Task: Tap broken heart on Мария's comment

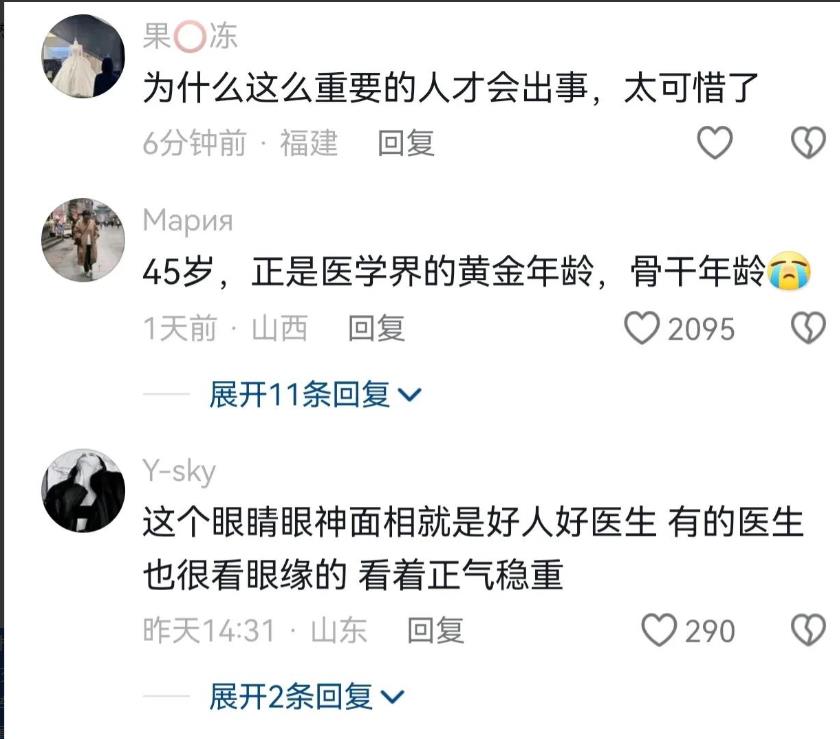Action: pyautogui.click(x=808, y=327)
